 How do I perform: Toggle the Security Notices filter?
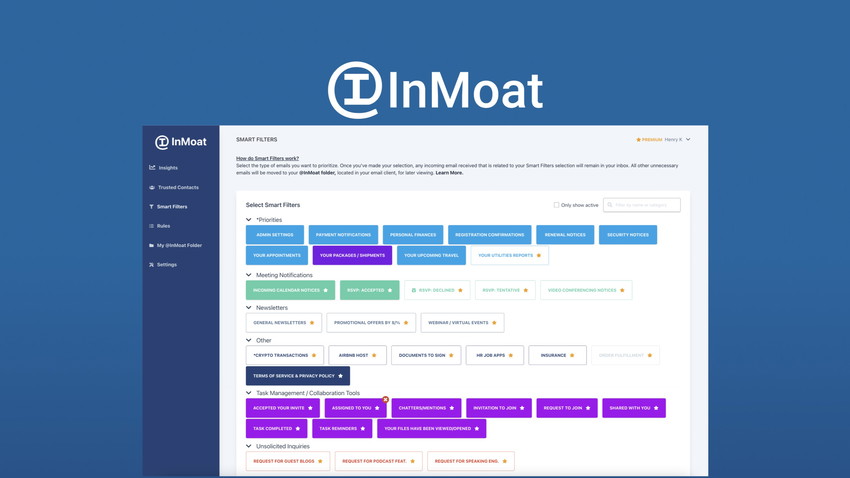click(x=628, y=235)
